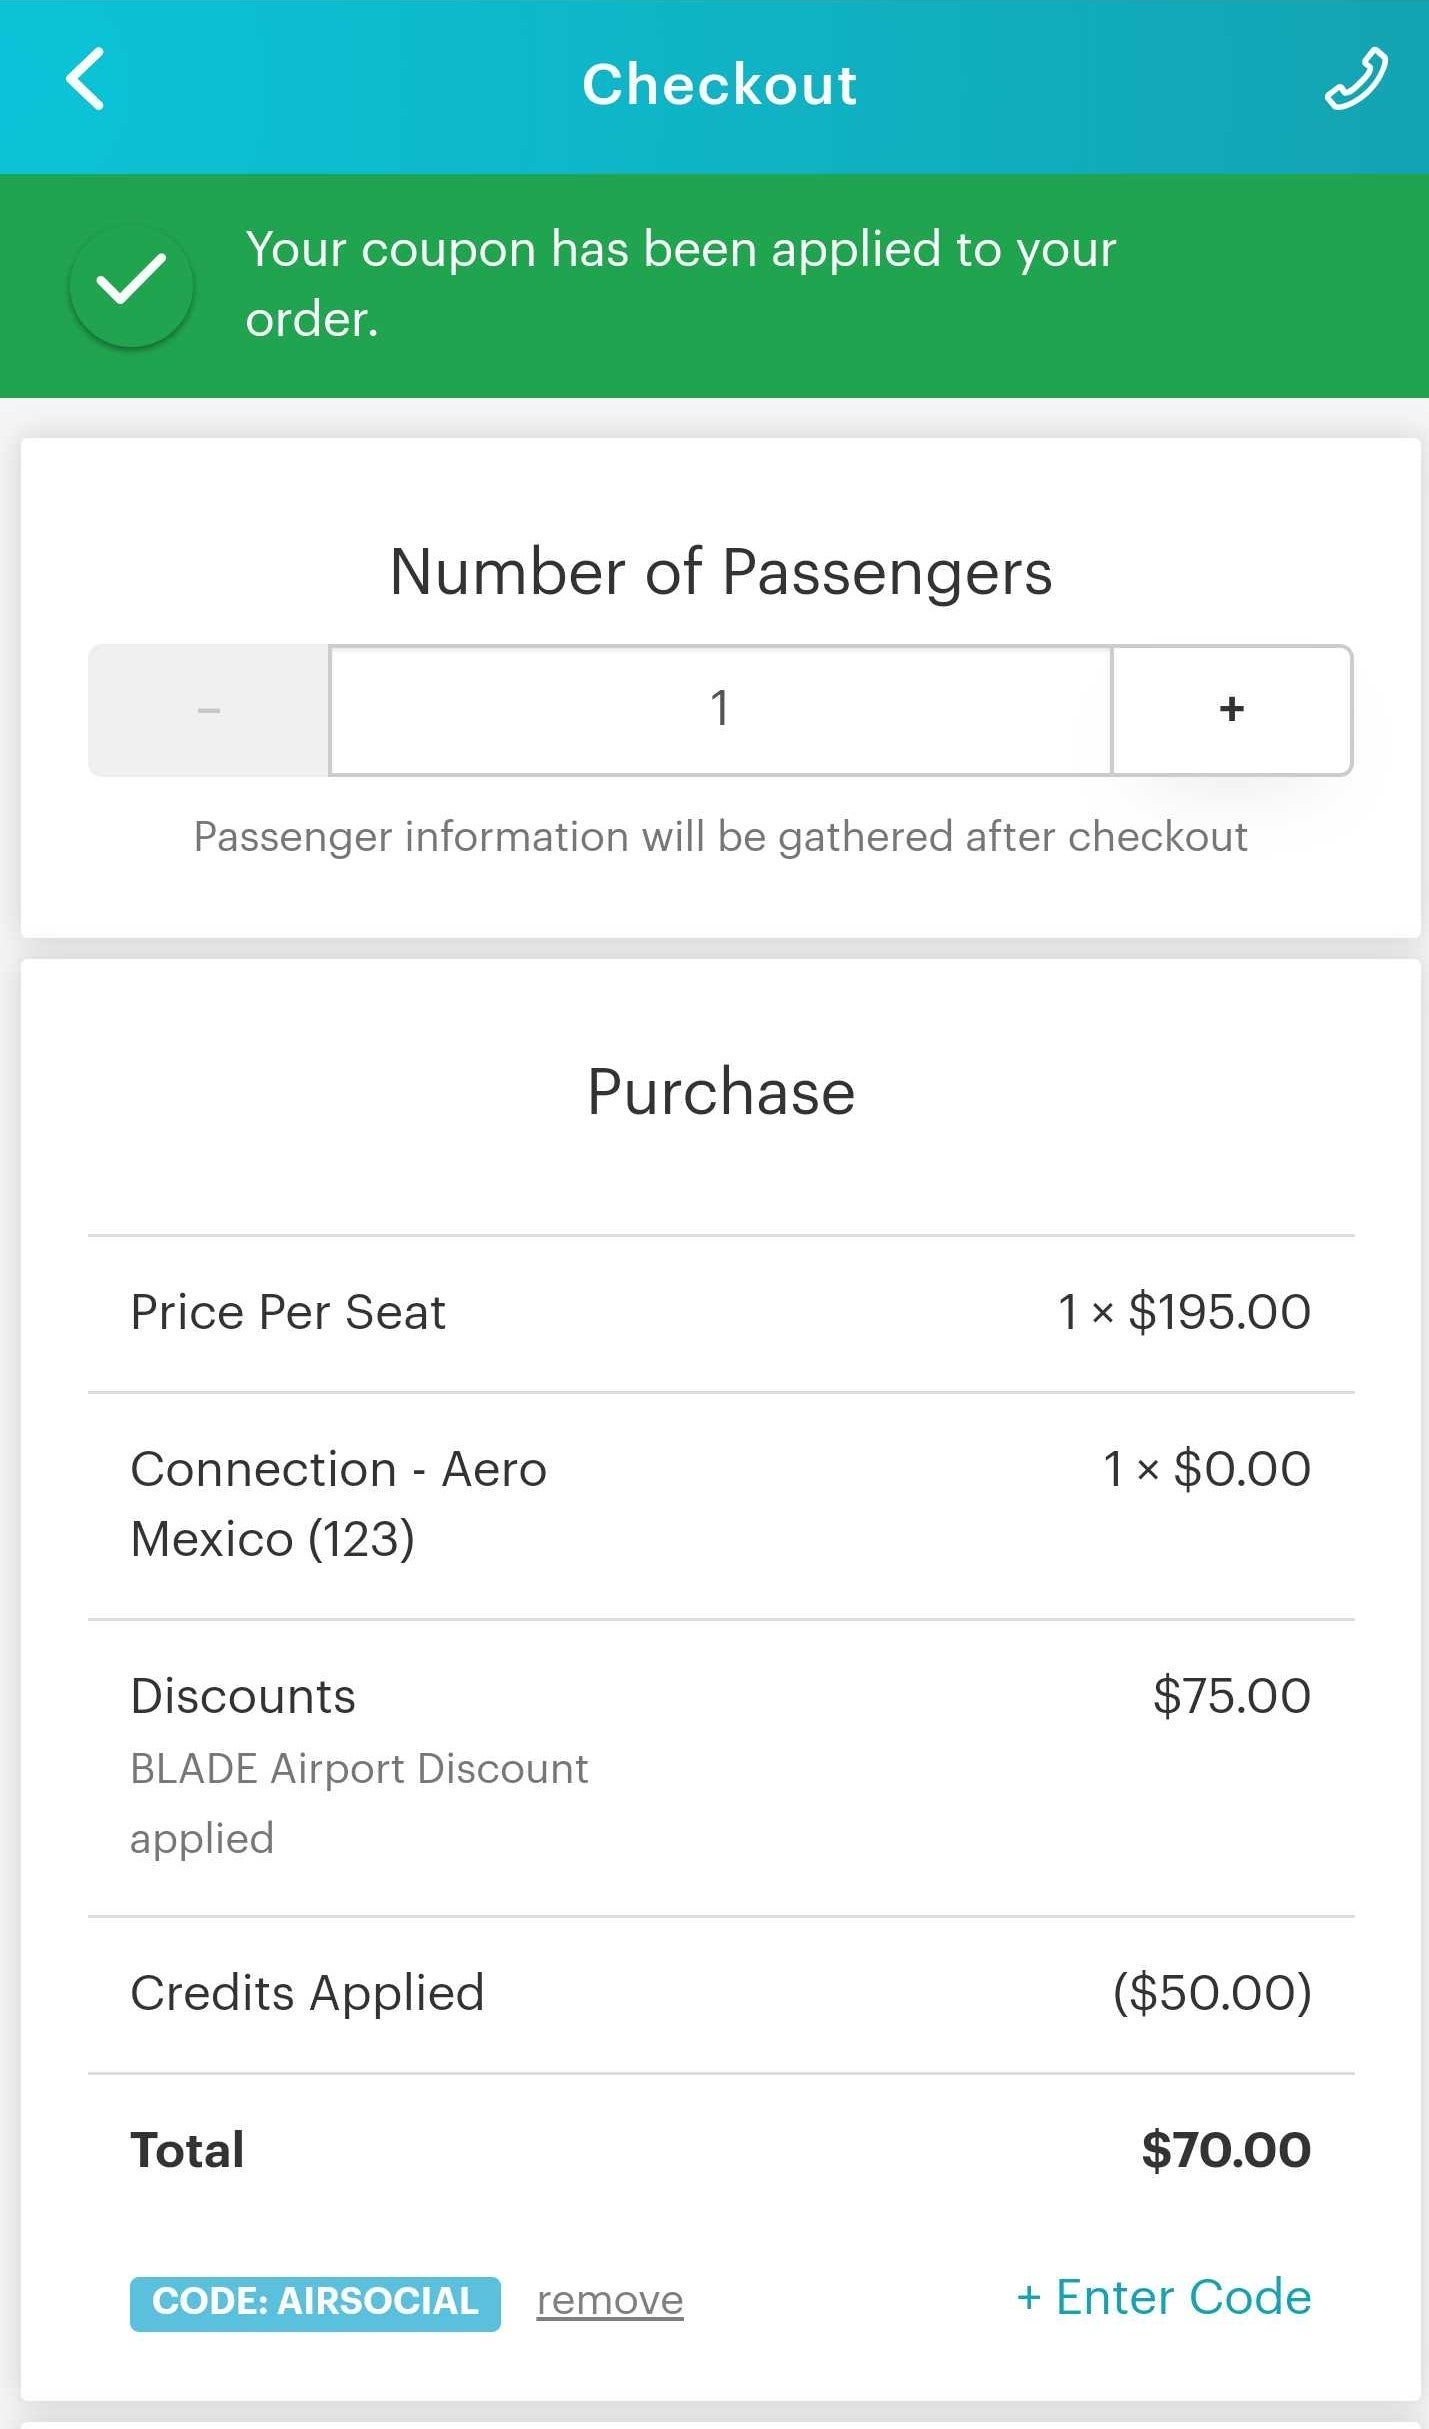Select the Connection - Aero Mexico row label
The height and width of the screenshot is (2429, 1429).
[x=338, y=1503]
